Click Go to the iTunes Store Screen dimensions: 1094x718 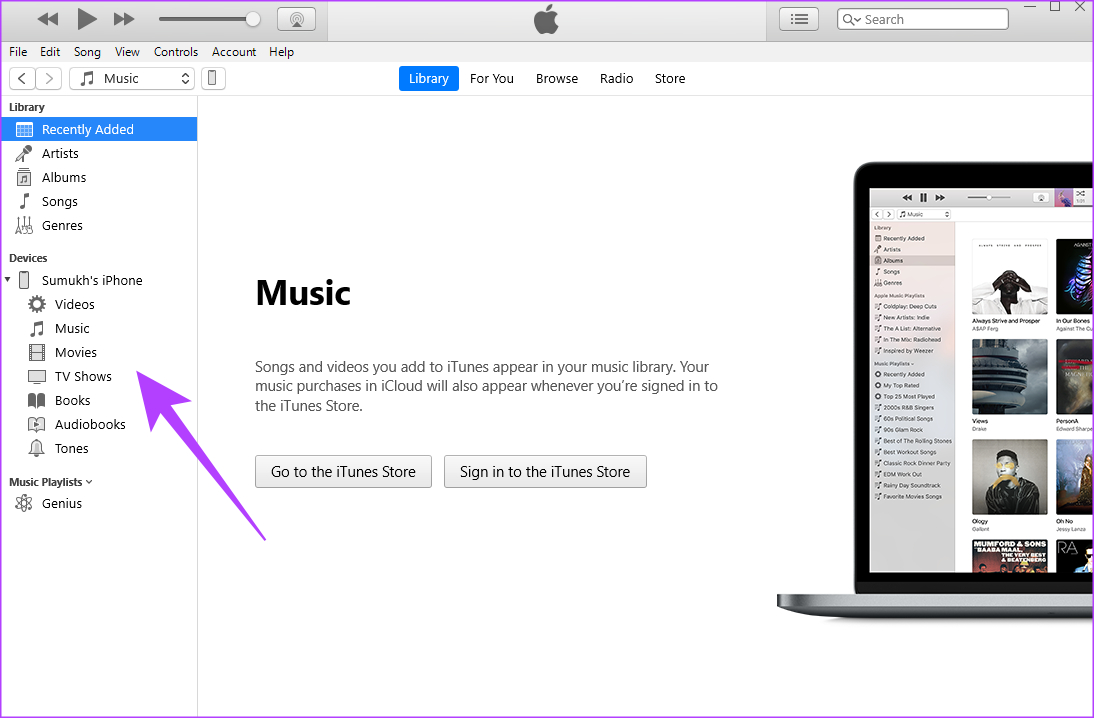click(x=343, y=471)
